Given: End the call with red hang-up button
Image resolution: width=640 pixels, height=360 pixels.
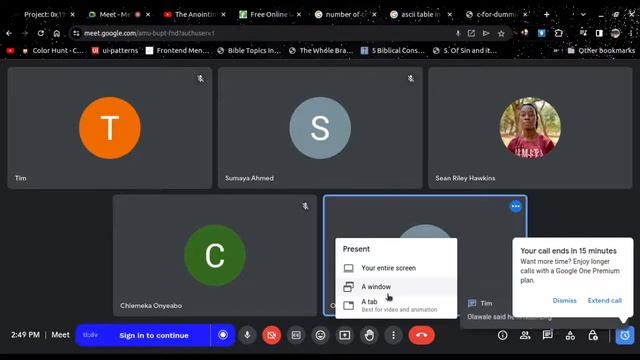Looking at the screenshot, I should click(x=422, y=335).
